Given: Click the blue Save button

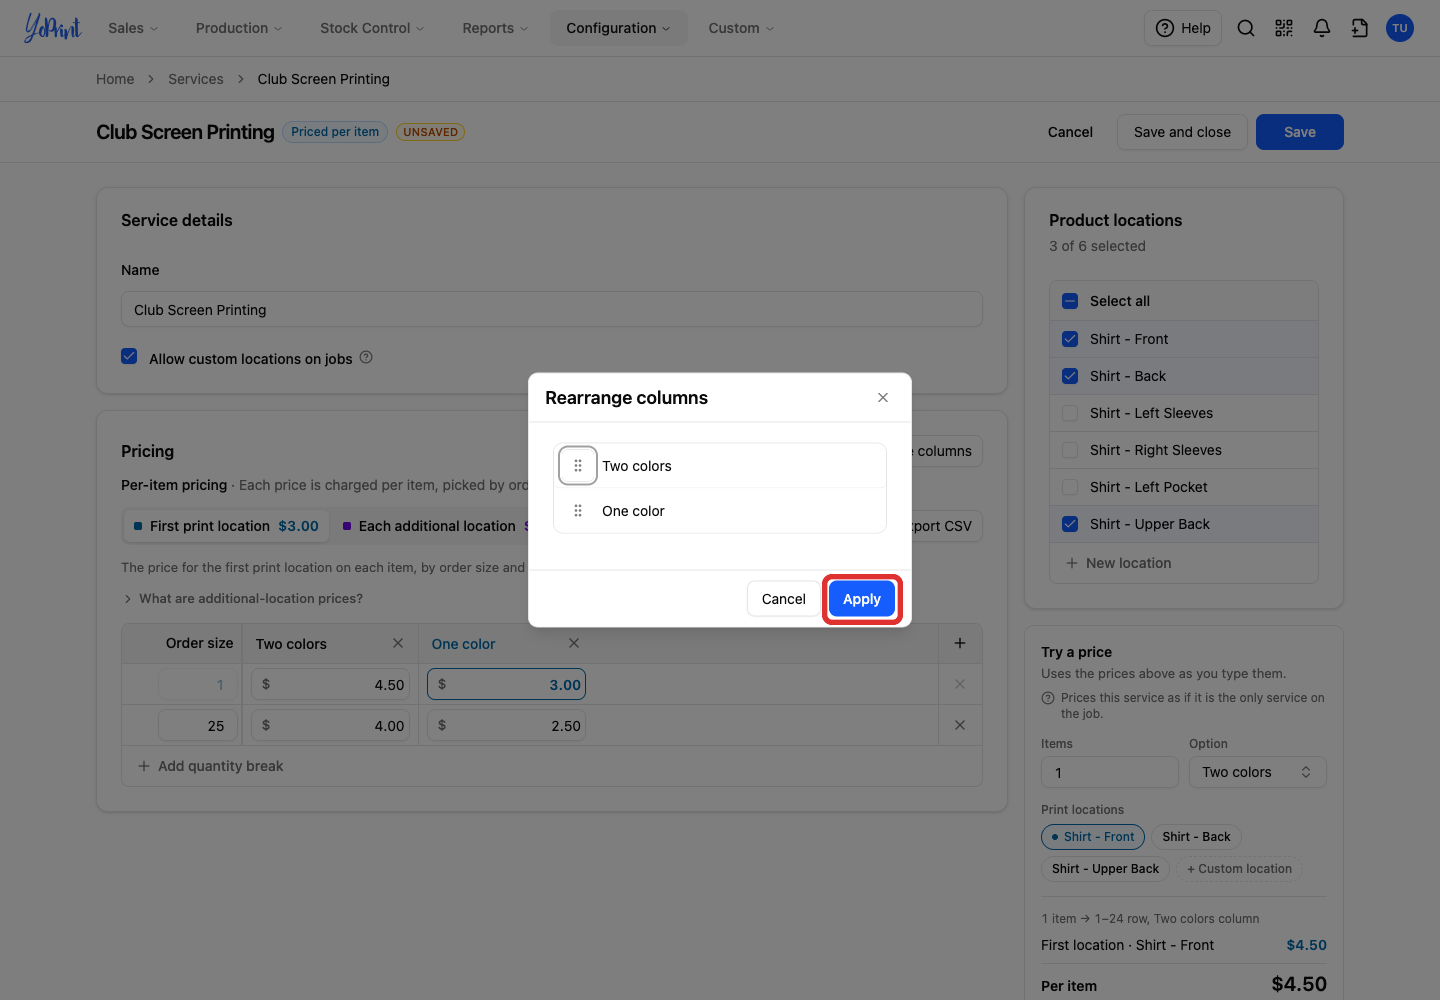Looking at the screenshot, I should click(1300, 132).
